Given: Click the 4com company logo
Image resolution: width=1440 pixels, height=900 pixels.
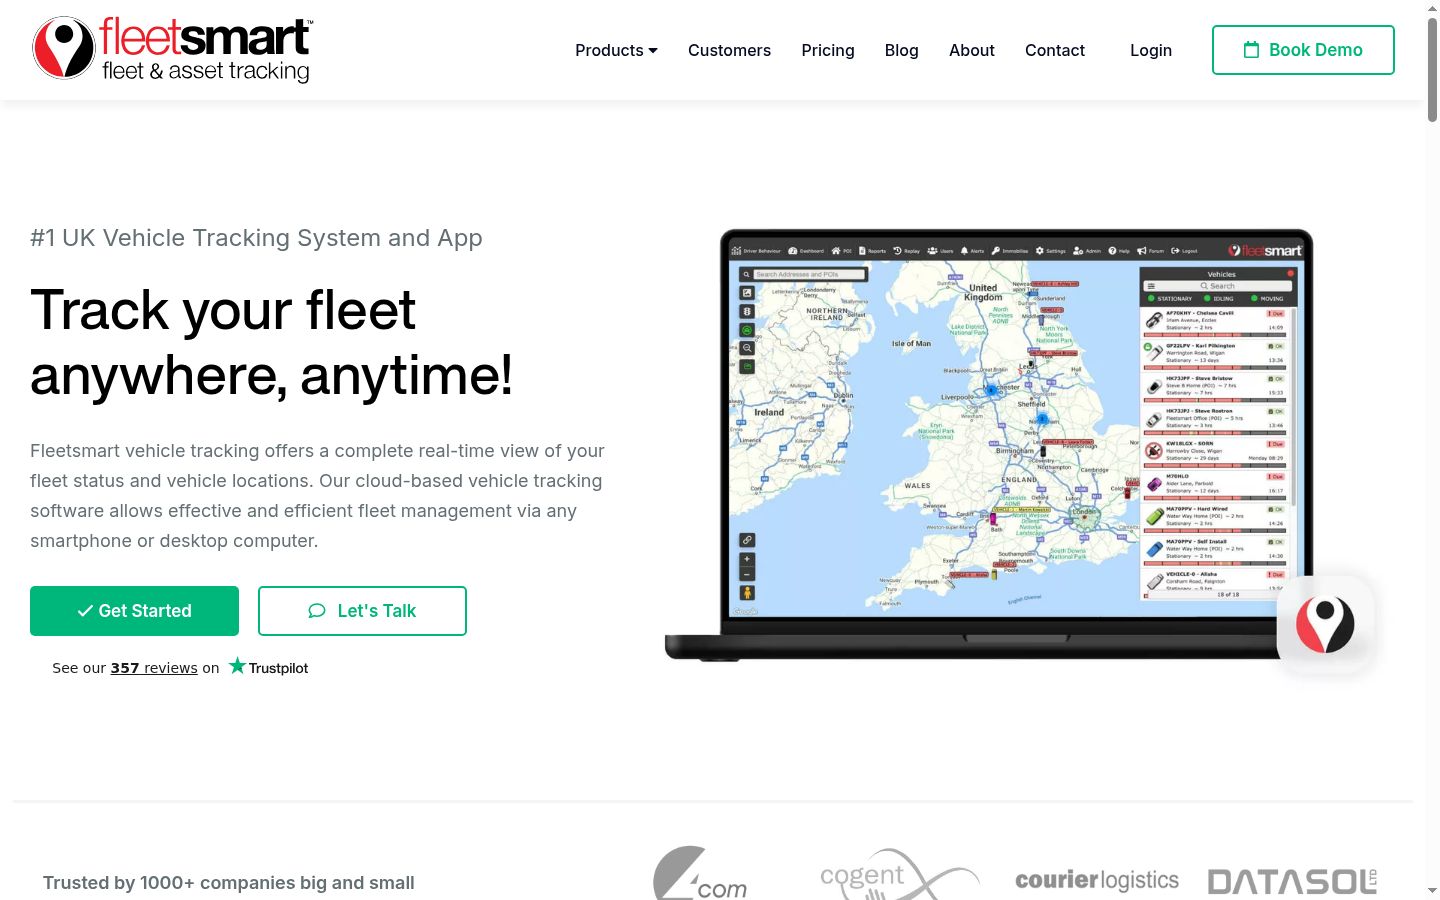Looking at the screenshot, I should tap(700, 874).
